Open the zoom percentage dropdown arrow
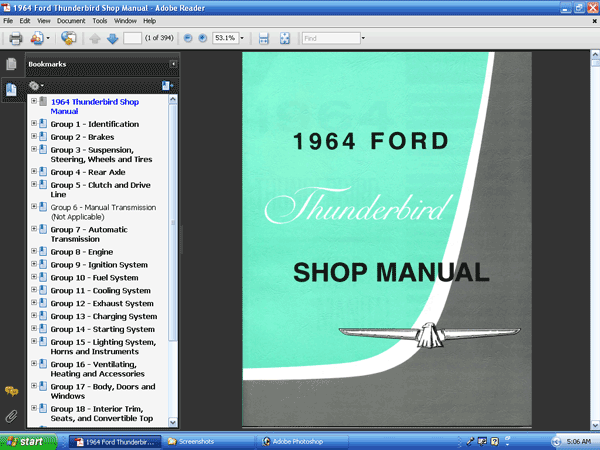Viewport: 600px width, 450px height. coord(242,38)
